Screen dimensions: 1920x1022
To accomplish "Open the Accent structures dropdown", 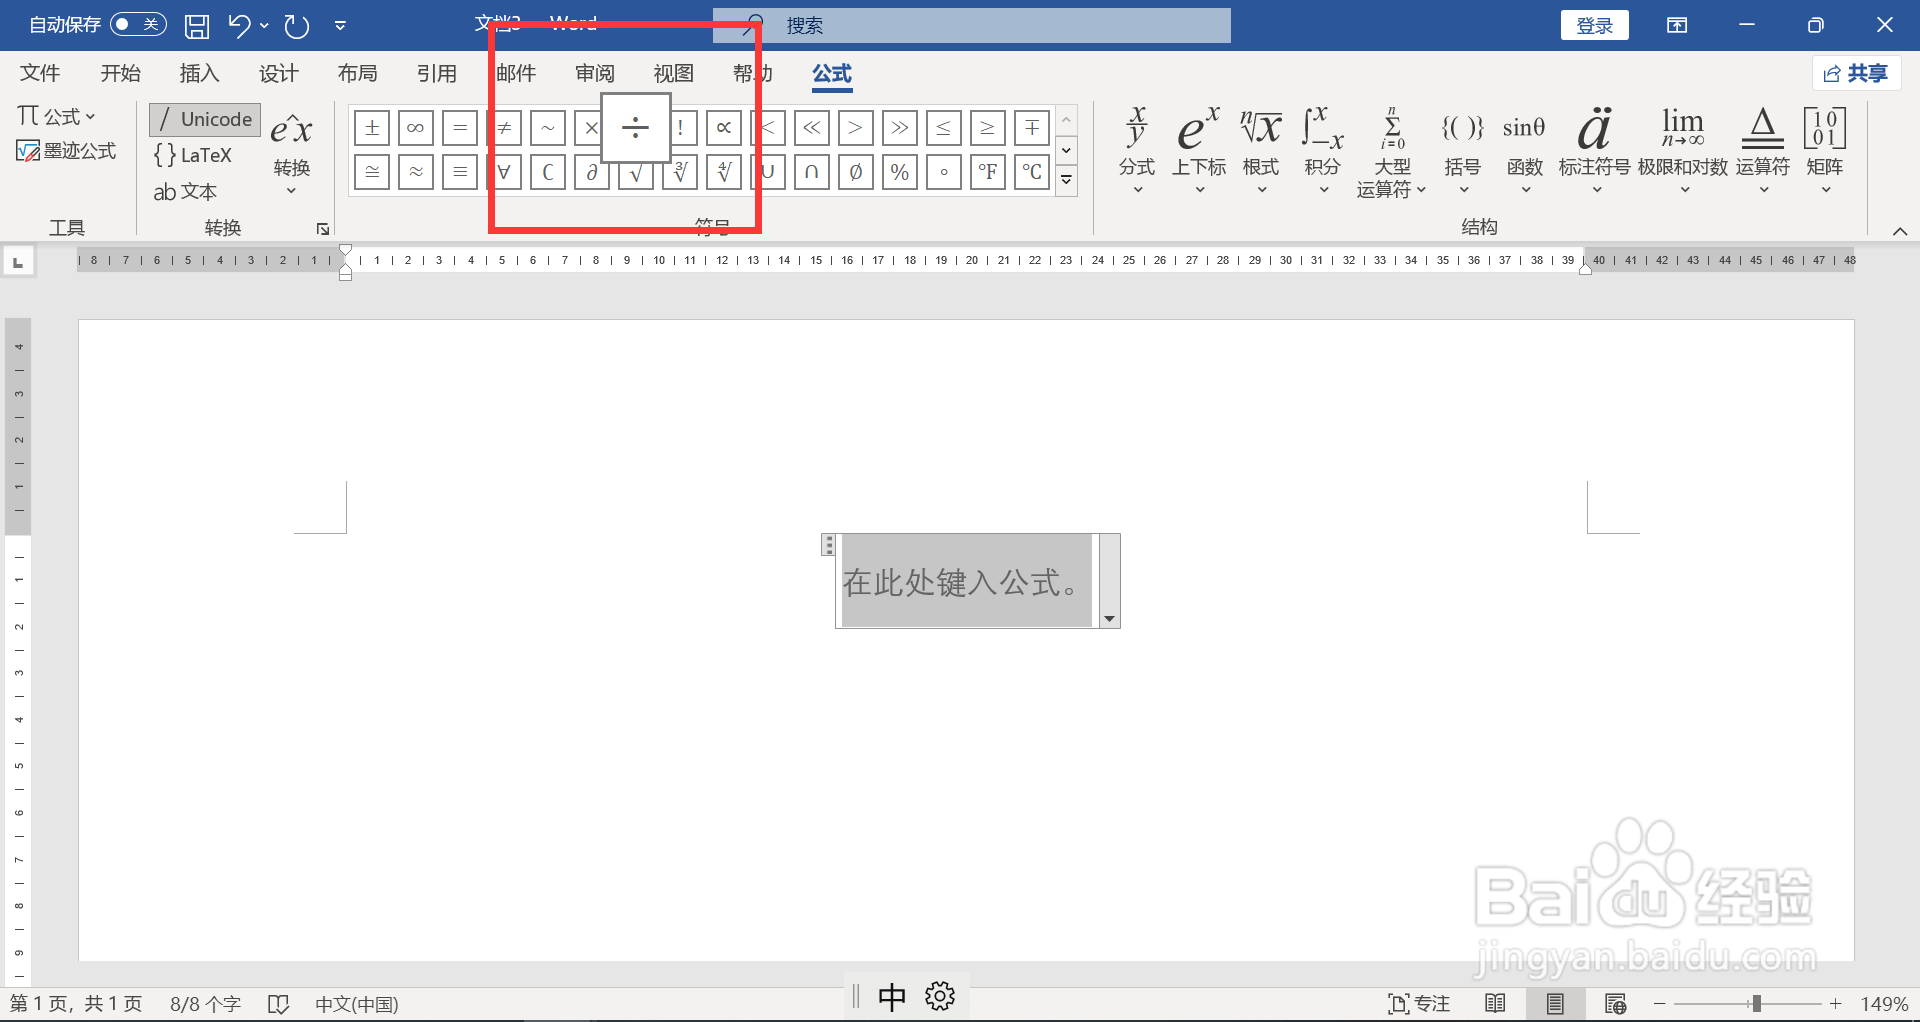I will [1595, 150].
